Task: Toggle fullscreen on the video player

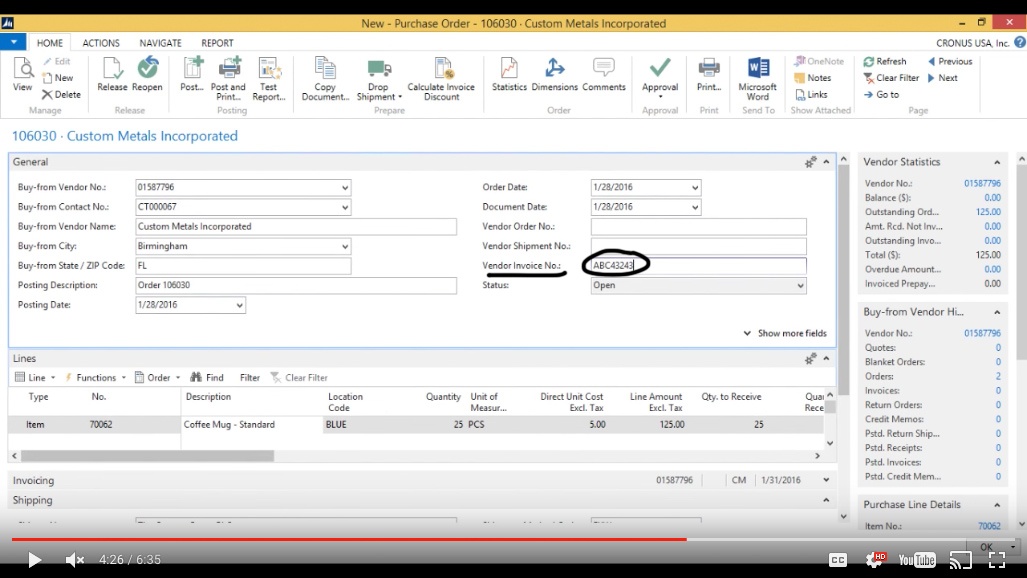Action: pos(997,560)
